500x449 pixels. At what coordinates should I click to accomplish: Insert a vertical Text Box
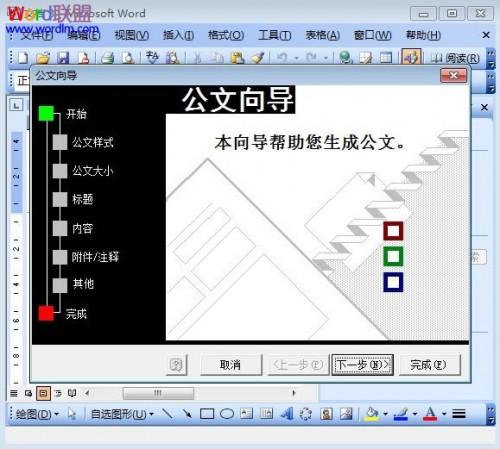pos(266,414)
